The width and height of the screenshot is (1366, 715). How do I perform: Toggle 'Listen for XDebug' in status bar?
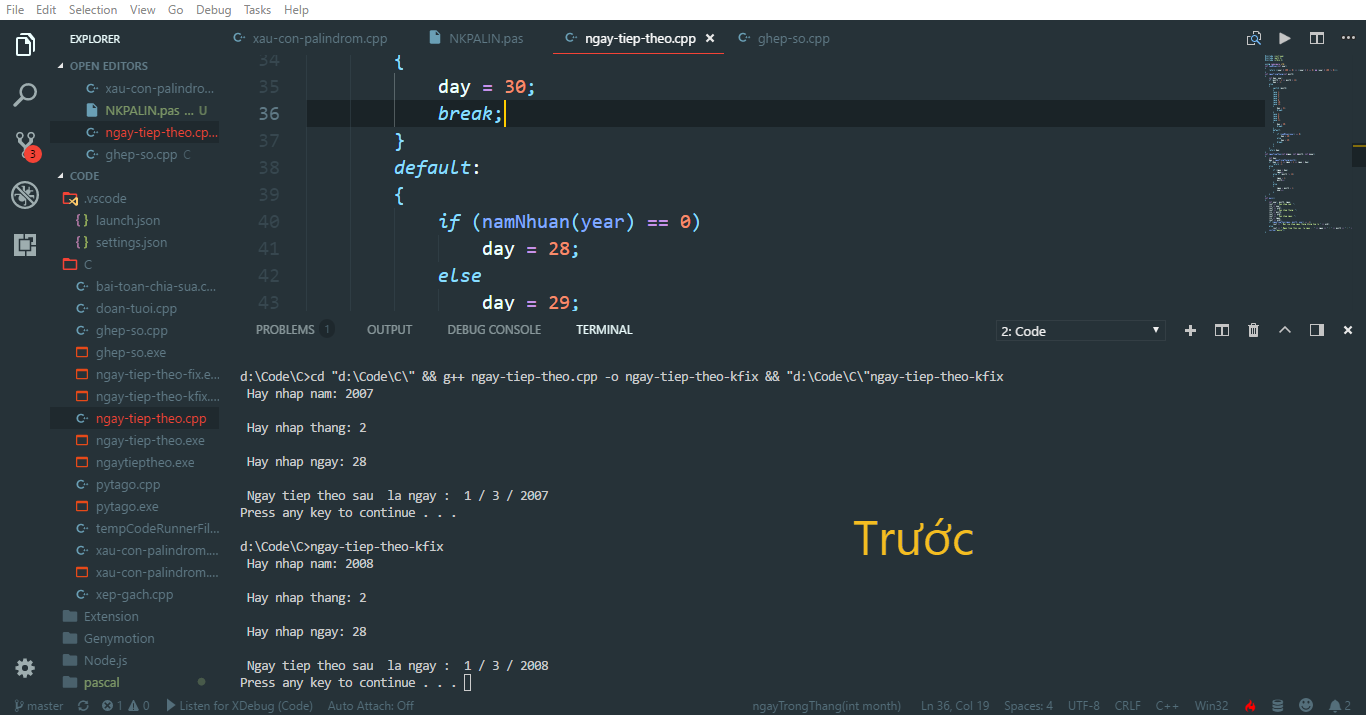point(239,705)
